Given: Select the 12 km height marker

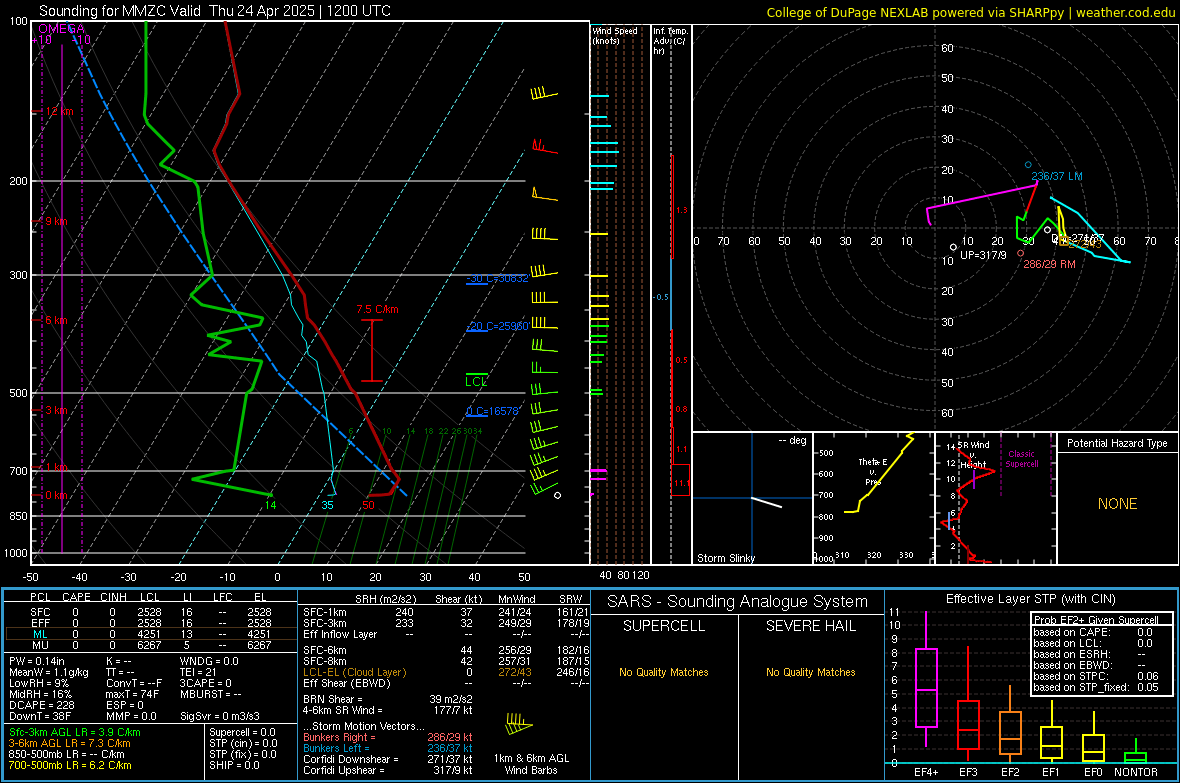Looking at the screenshot, I should [x=53, y=111].
